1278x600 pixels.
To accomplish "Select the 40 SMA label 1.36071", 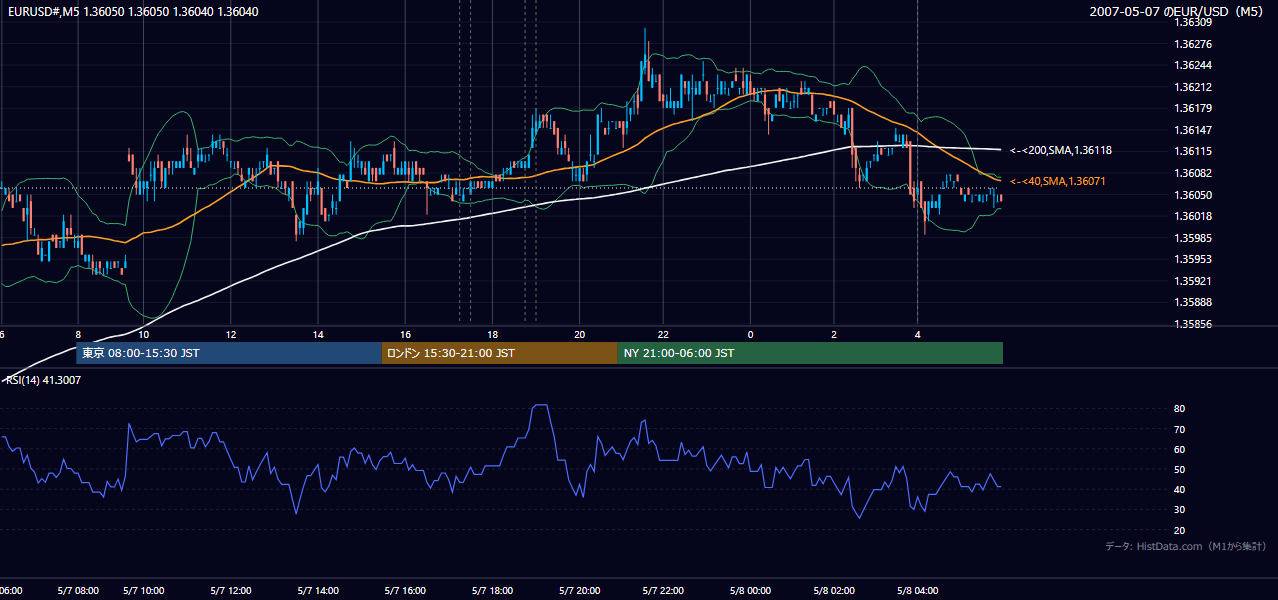I will pos(1058,181).
